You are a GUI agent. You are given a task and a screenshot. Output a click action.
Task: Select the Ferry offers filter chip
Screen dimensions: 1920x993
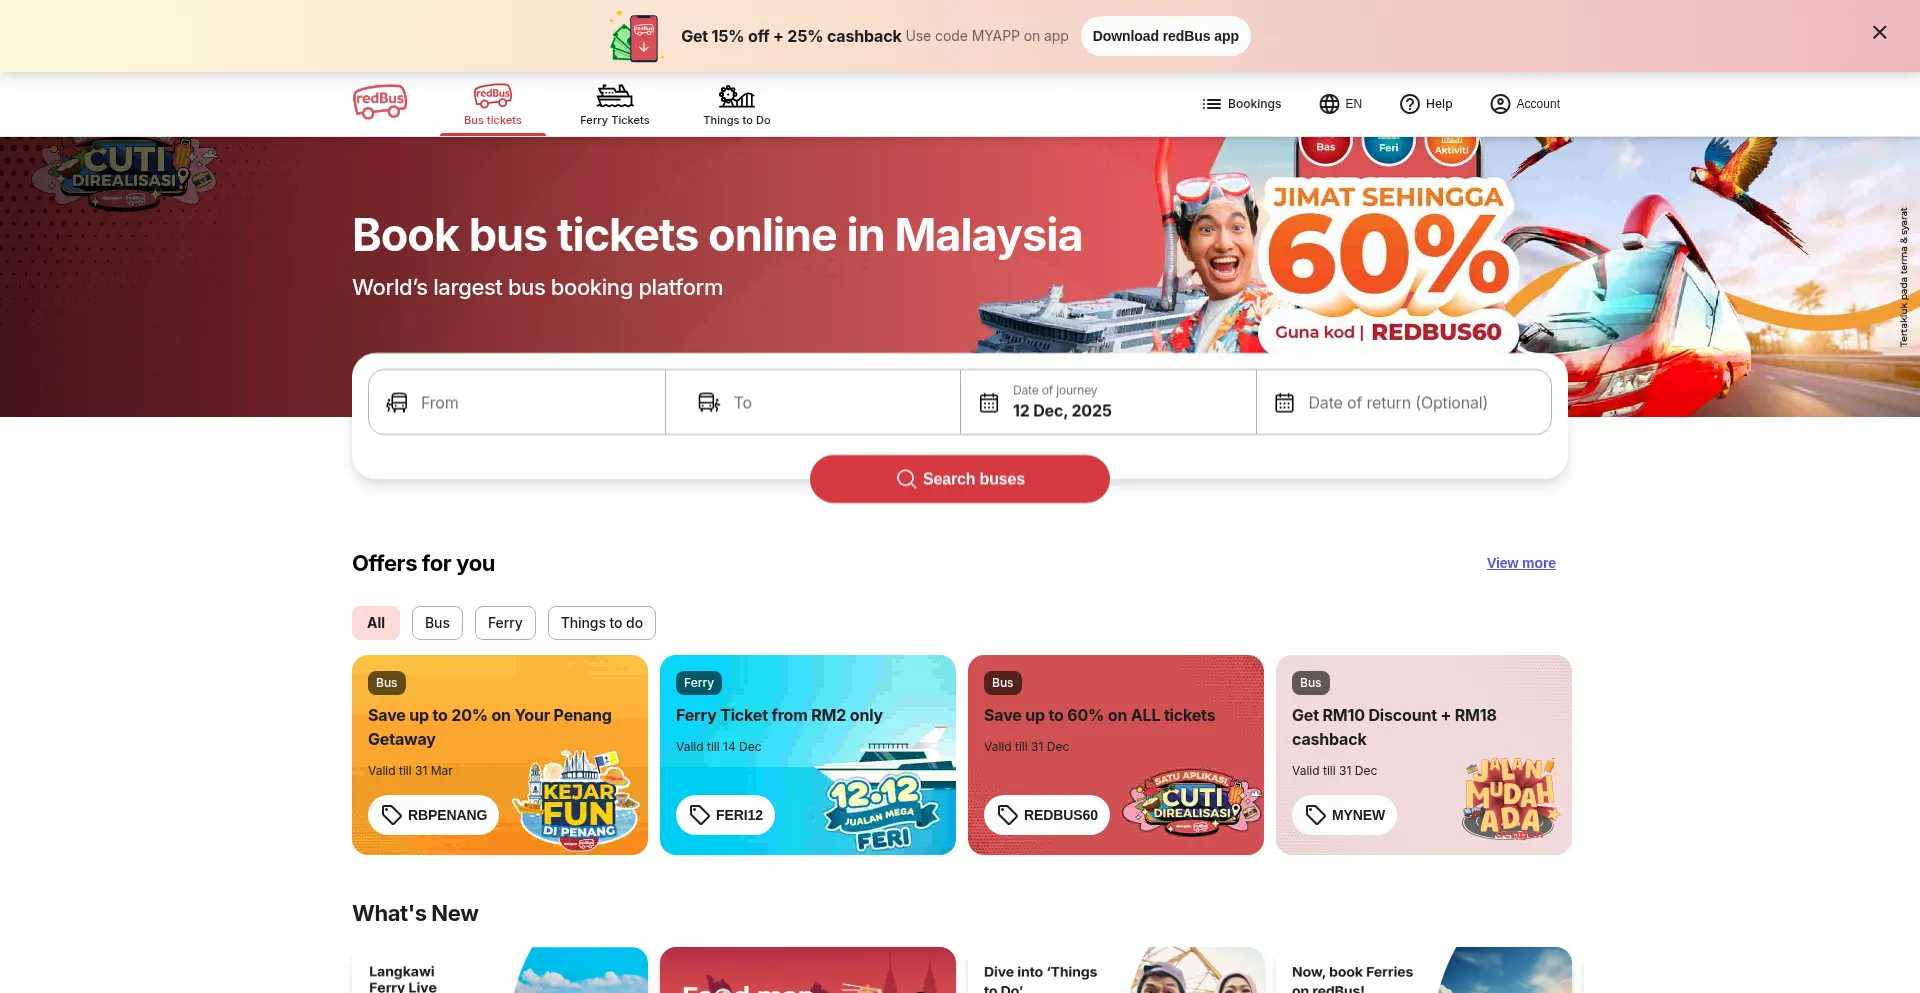505,623
